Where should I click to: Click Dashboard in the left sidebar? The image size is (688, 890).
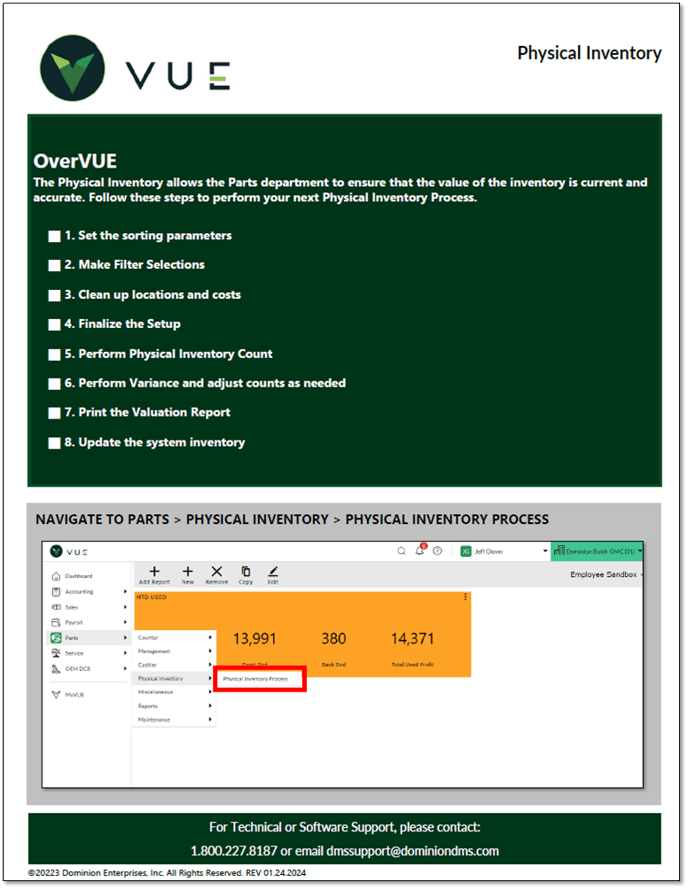click(x=78, y=576)
